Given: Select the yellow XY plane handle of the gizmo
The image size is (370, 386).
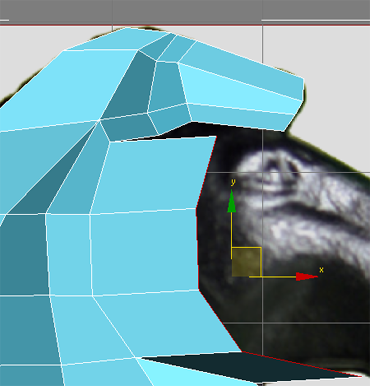Looking at the screenshot, I should pos(246,262).
